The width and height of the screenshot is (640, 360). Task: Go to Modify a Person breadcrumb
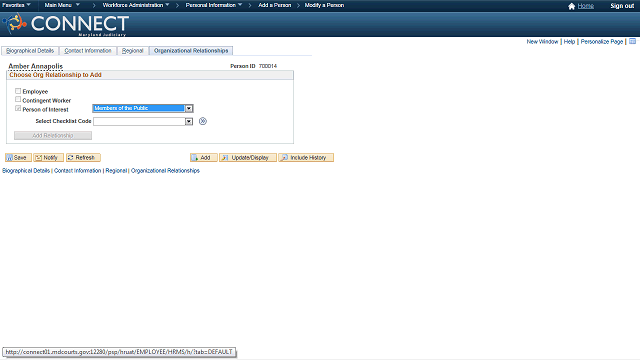tap(324, 5)
